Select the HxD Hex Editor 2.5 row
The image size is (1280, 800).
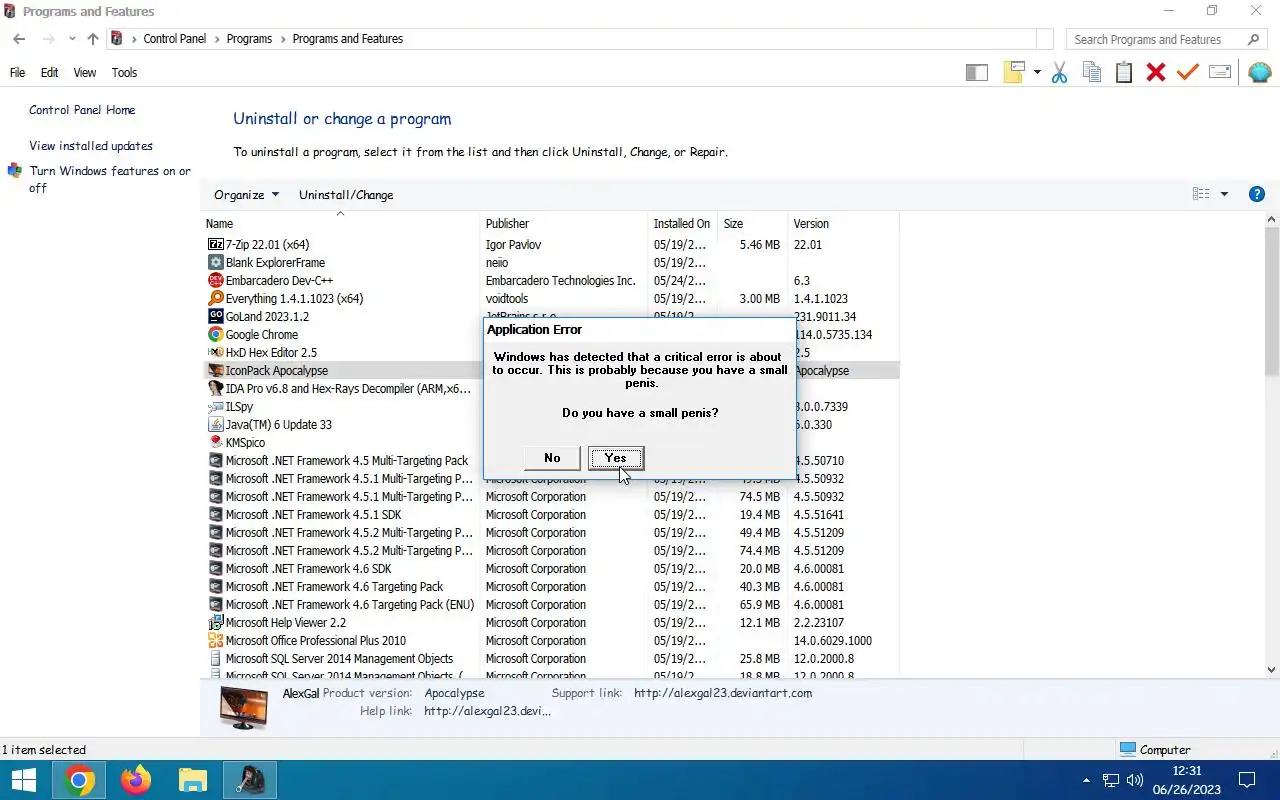[x=550, y=352]
